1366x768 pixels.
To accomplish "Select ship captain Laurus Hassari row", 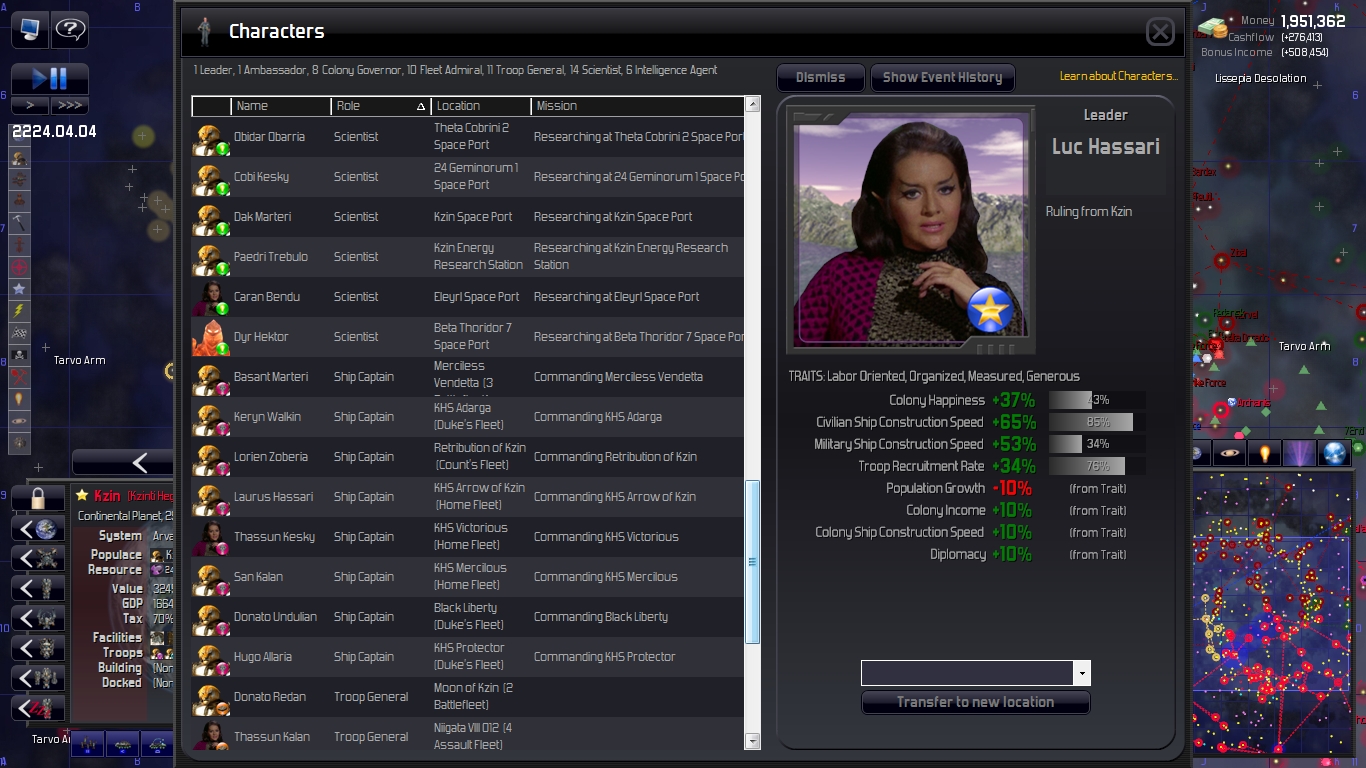I will coord(468,497).
